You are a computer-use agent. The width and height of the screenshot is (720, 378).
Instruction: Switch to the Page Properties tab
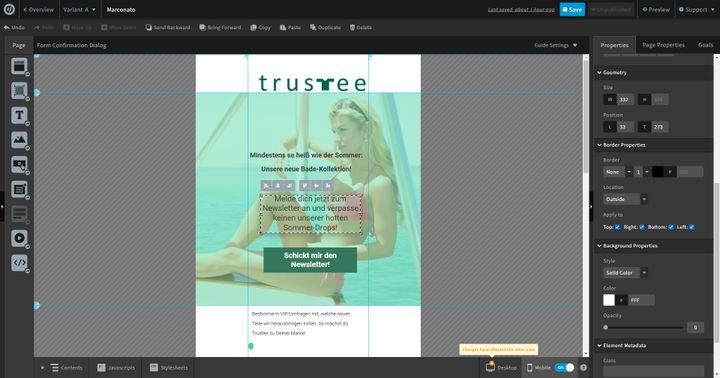point(663,45)
